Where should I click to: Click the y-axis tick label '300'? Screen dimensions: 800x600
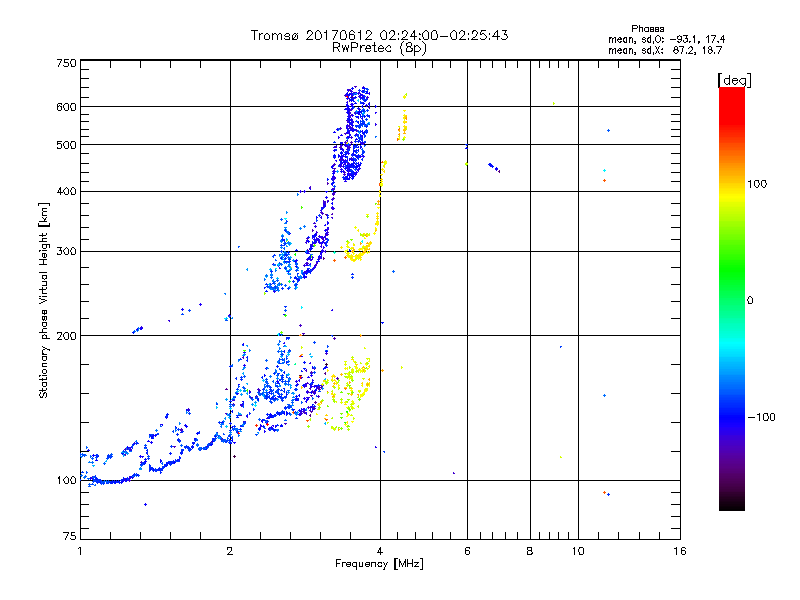[66, 251]
